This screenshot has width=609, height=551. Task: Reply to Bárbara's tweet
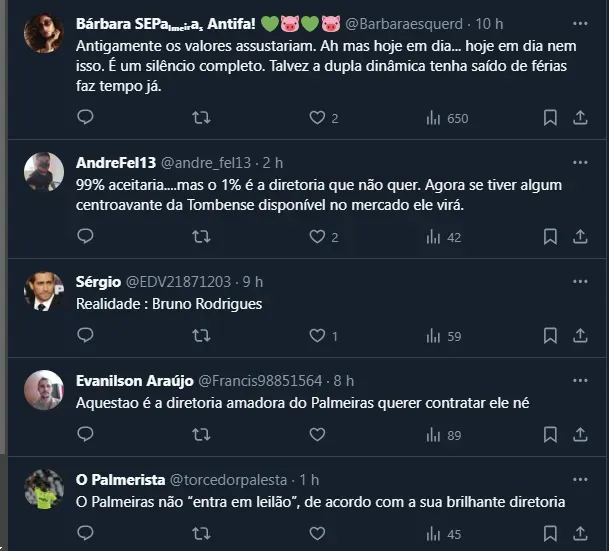pyautogui.click(x=85, y=118)
